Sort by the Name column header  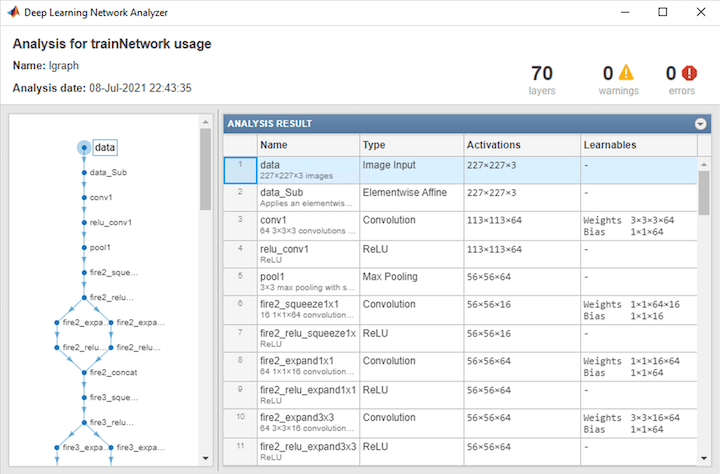coord(307,145)
